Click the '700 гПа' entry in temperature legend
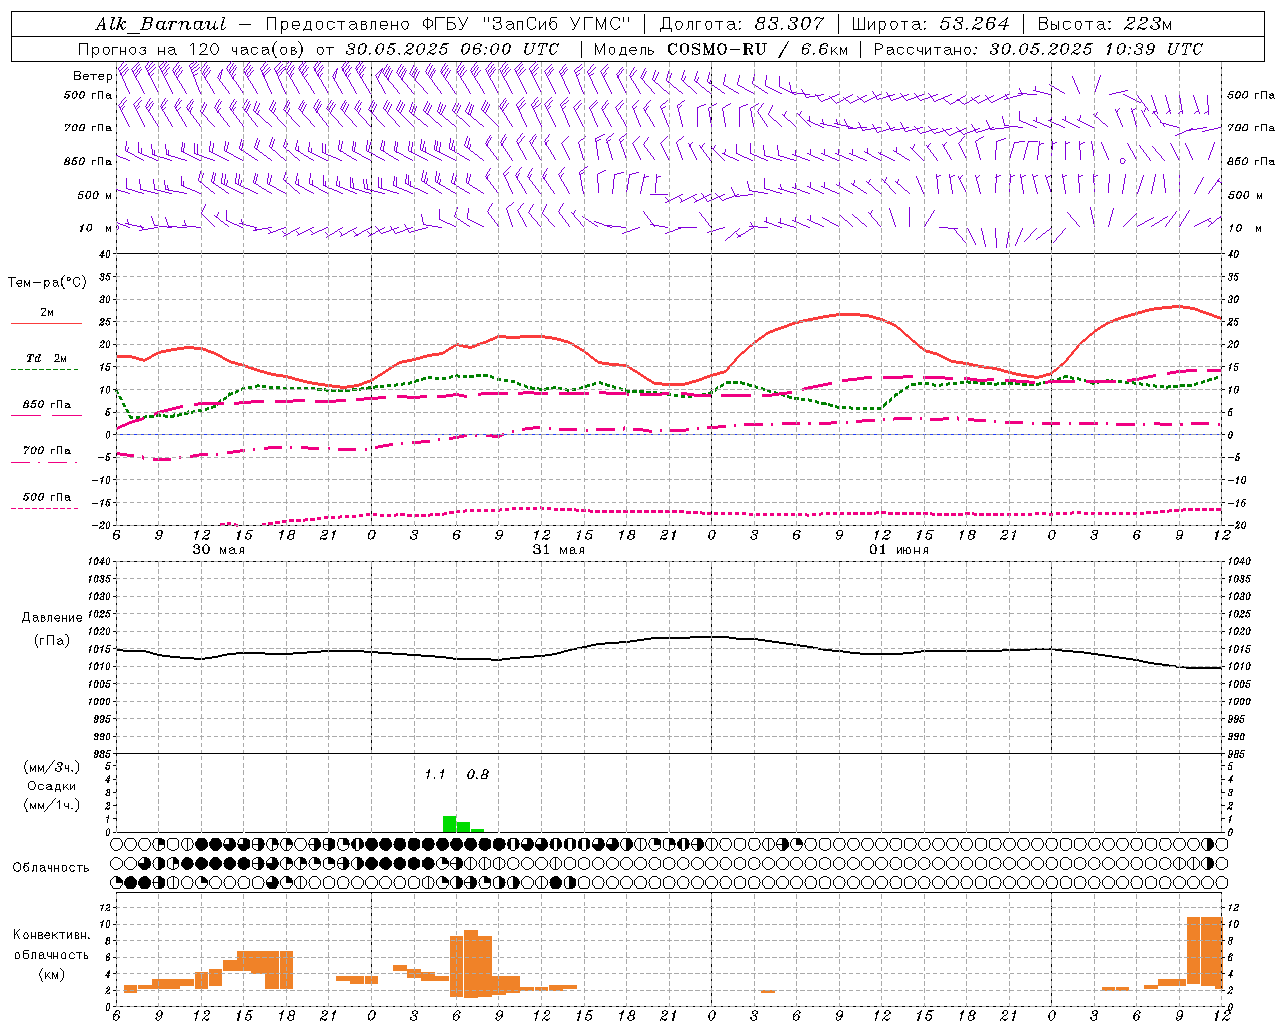 (47, 451)
